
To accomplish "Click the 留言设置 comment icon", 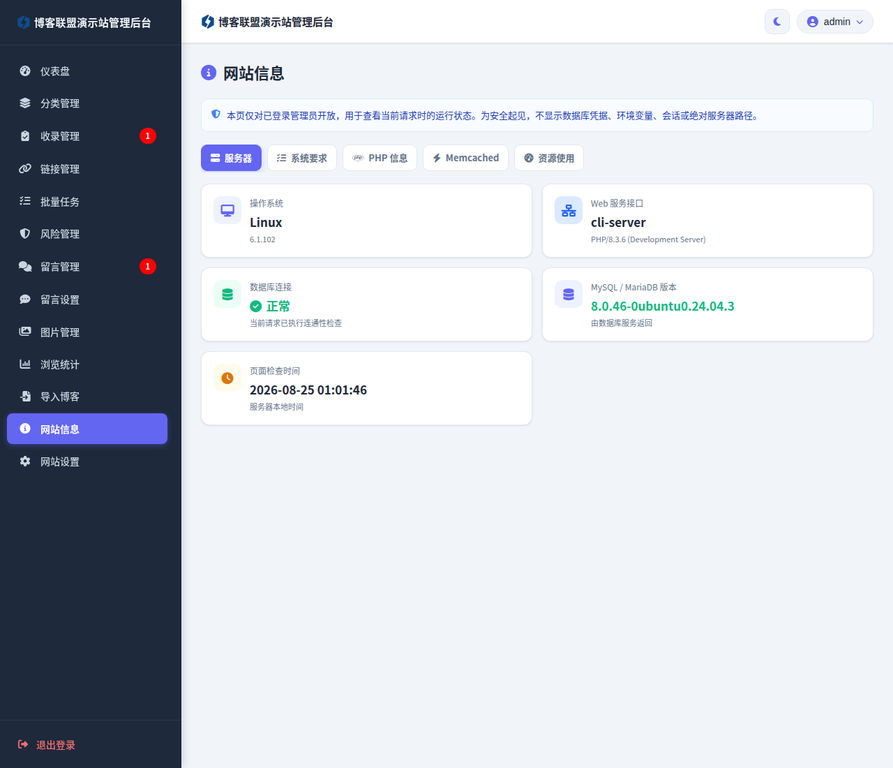I will (x=24, y=299).
